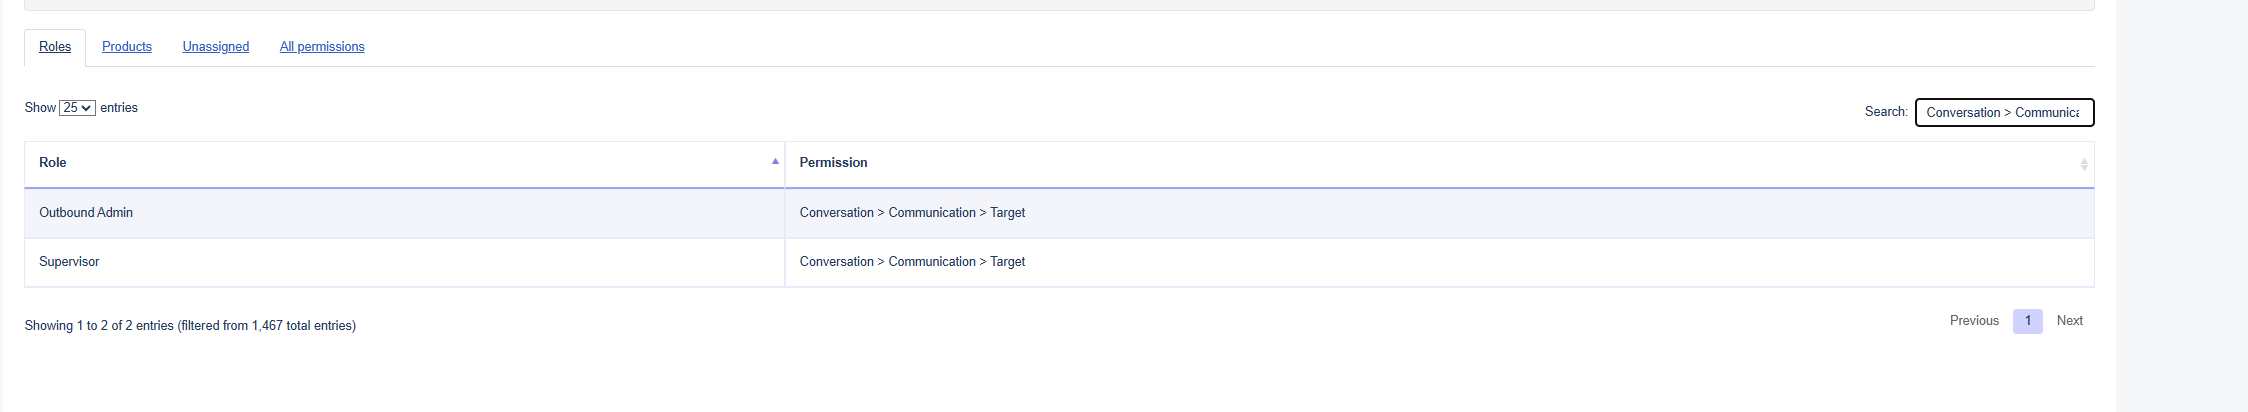Click the Search input field
Screen dimensions: 2248x412
(x=2003, y=113)
